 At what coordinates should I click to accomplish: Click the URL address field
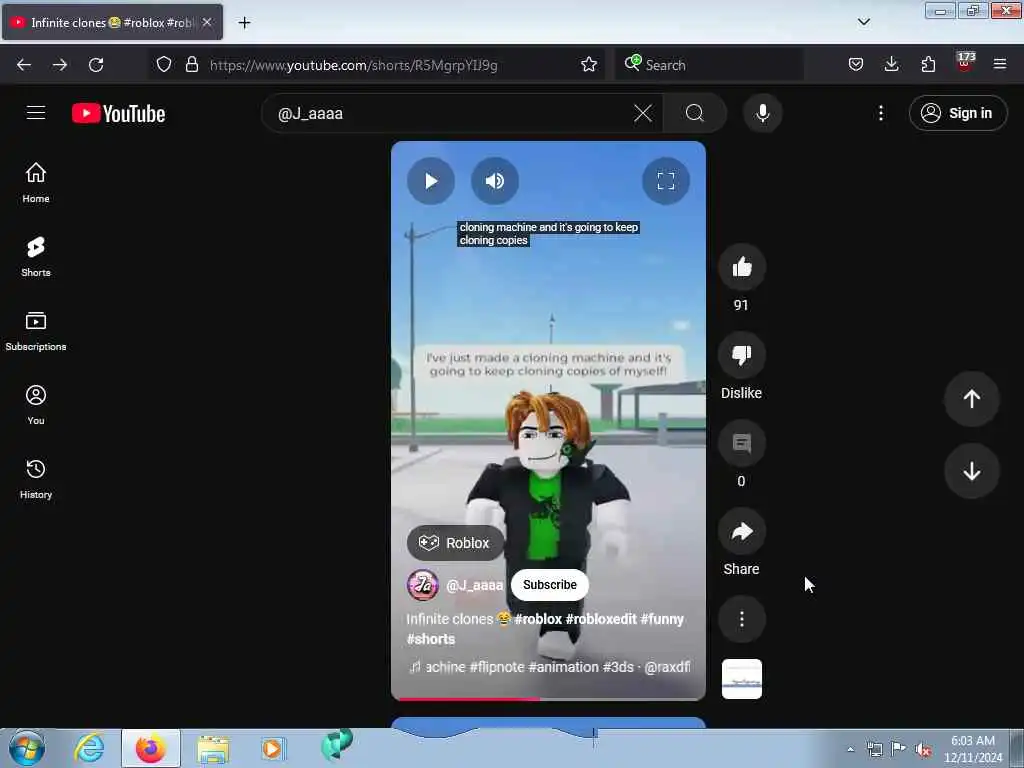click(391, 65)
